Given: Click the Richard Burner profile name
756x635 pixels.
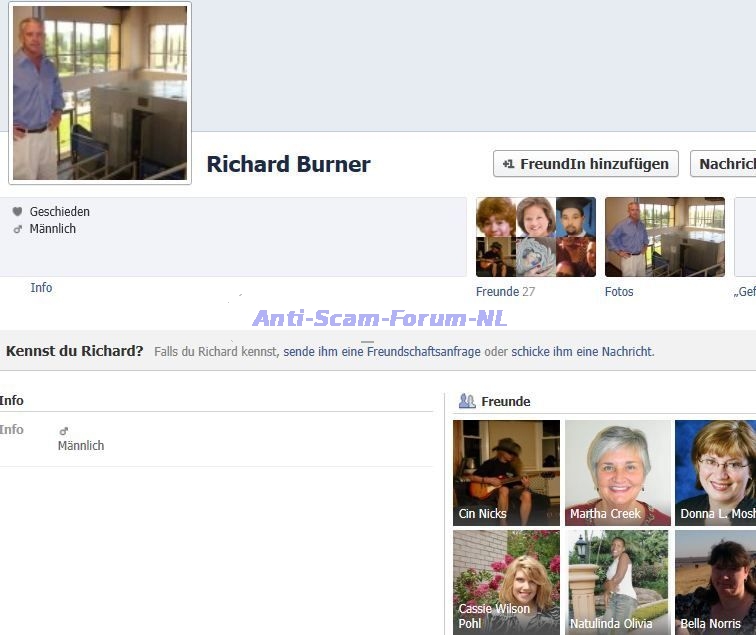Looking at the screenshot, I should [288, 165].
